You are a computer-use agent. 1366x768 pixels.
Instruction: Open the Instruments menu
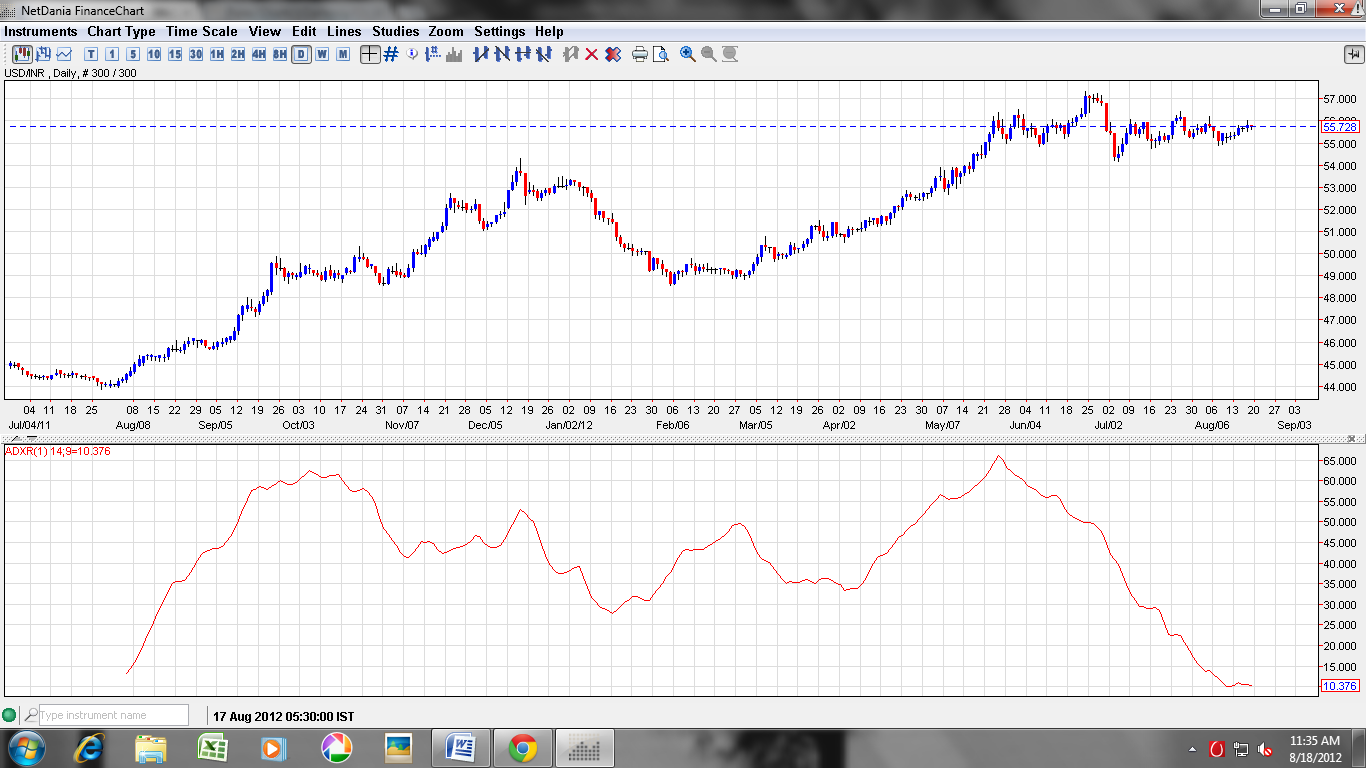click(x=41, y=31)
